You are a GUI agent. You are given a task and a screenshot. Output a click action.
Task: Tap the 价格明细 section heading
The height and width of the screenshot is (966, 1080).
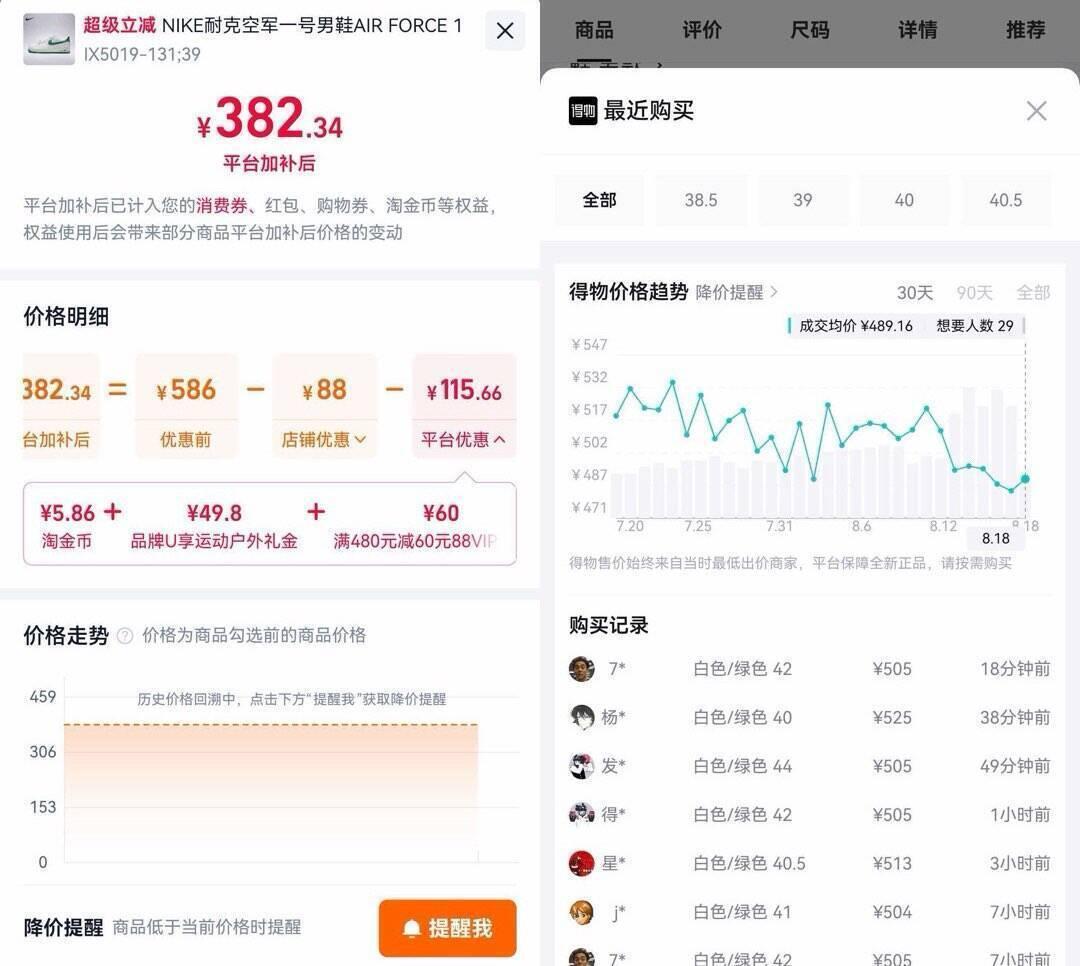click(x=66, y=316)
